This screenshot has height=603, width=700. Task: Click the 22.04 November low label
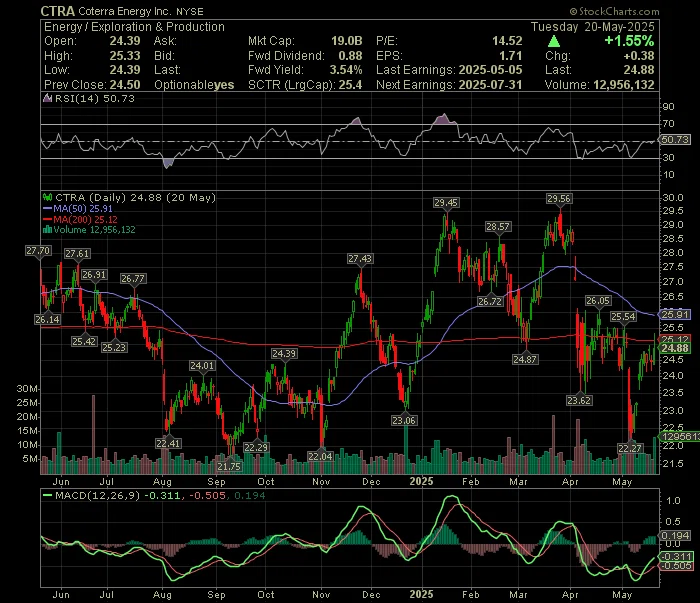point(320,456)
